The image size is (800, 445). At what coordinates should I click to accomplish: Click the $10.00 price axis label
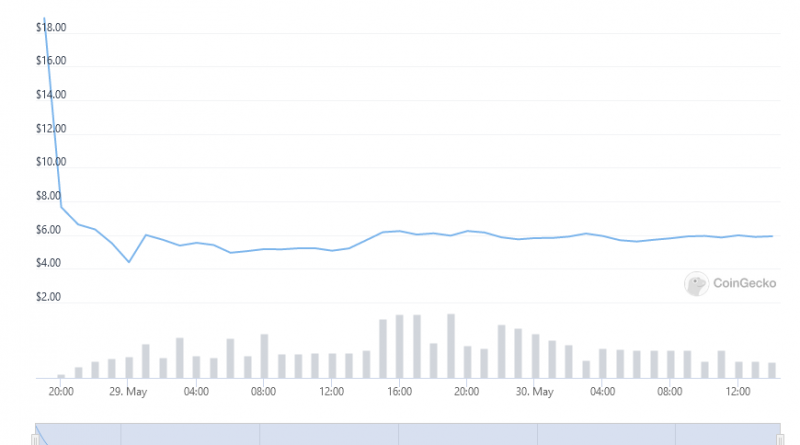[51, 162]
